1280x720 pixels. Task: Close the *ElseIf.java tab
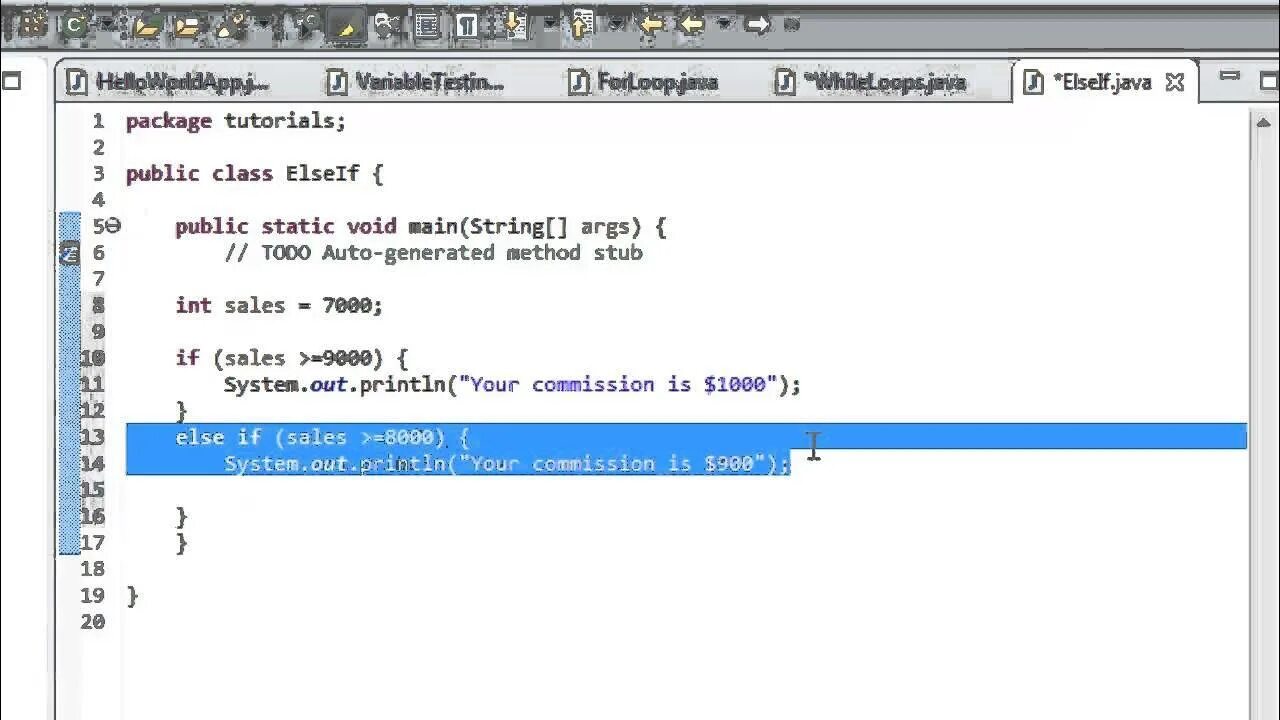pos(1175,82)
